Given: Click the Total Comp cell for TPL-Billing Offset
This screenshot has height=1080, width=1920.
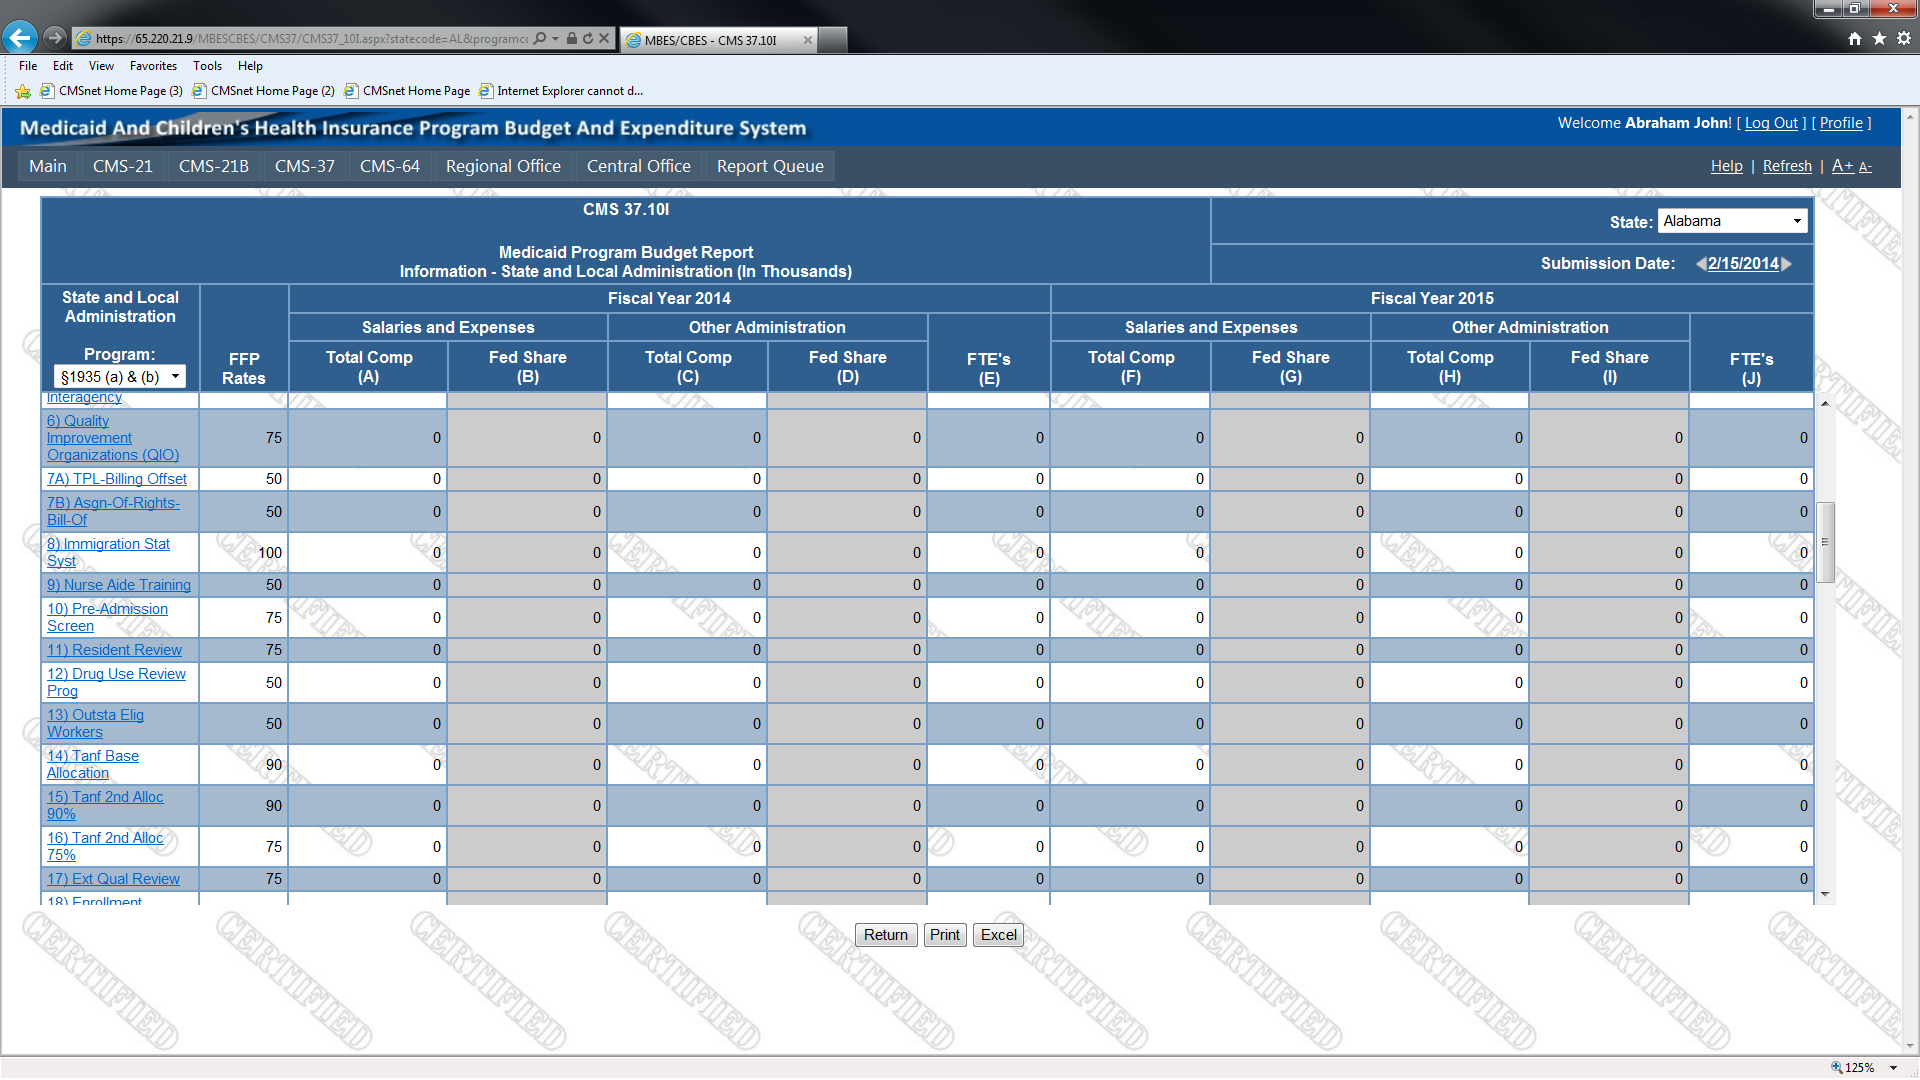Looking at the screenshot, I should (x=368, y=479).
